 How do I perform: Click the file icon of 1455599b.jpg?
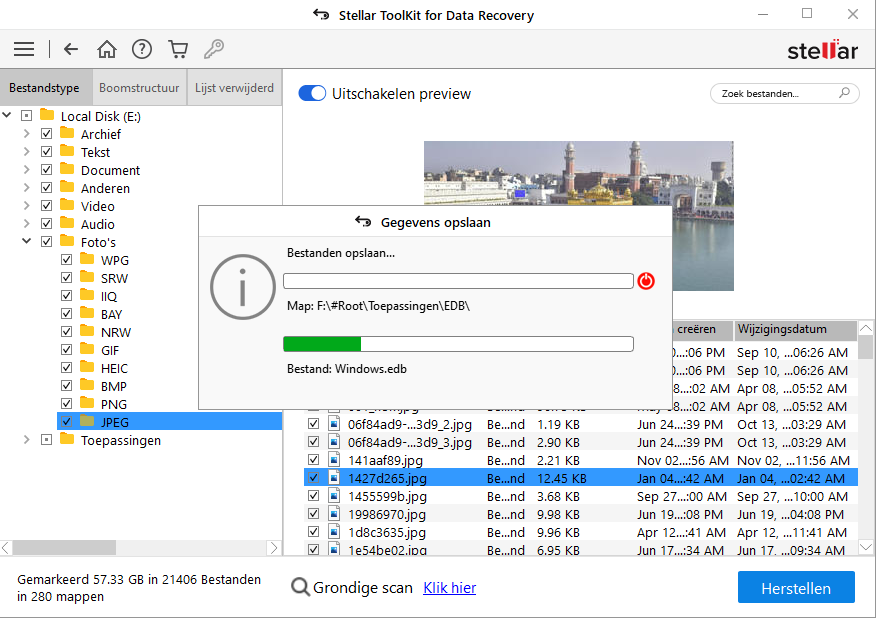(334, 496)
